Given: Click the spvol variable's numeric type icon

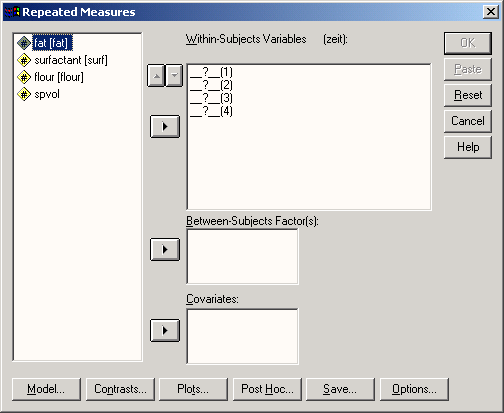Looking at the screenshot, I should click(24, 94).
